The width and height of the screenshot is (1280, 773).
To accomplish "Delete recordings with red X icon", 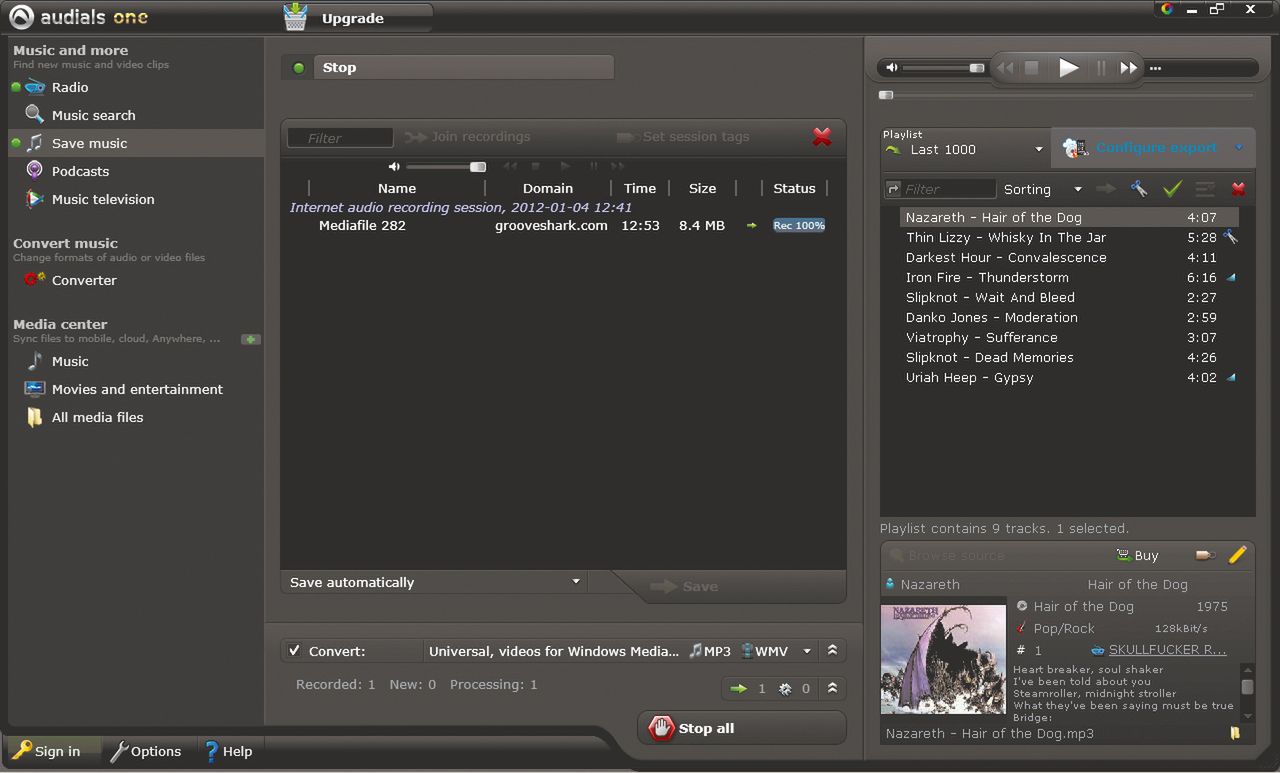I will point(822,137).
